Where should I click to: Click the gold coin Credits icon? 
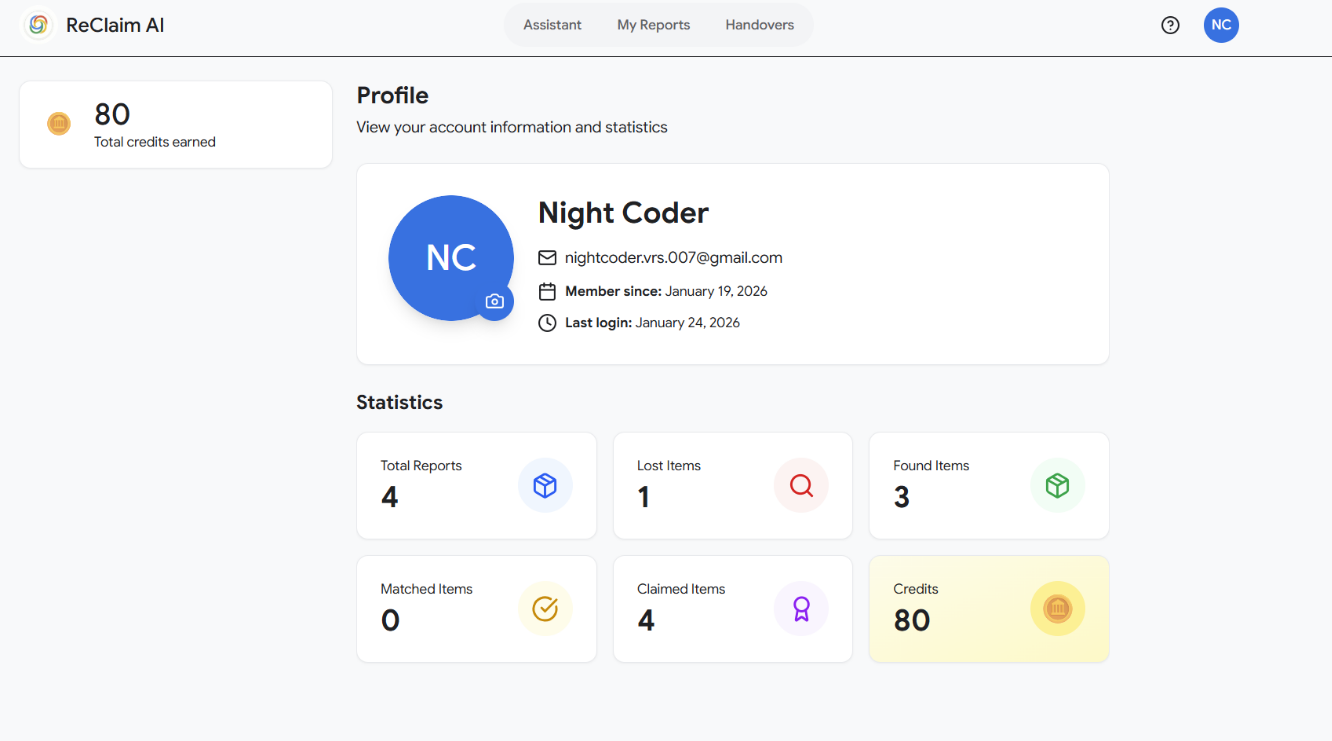click(x=1057, y=609)
